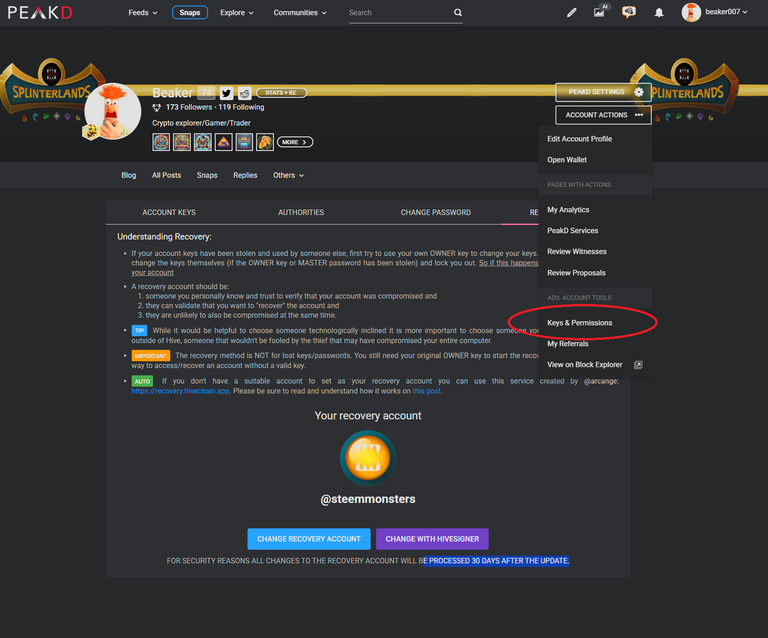The image size is (768, 638).
Task: Open the Communities dropdown
Action: [300, 13]
